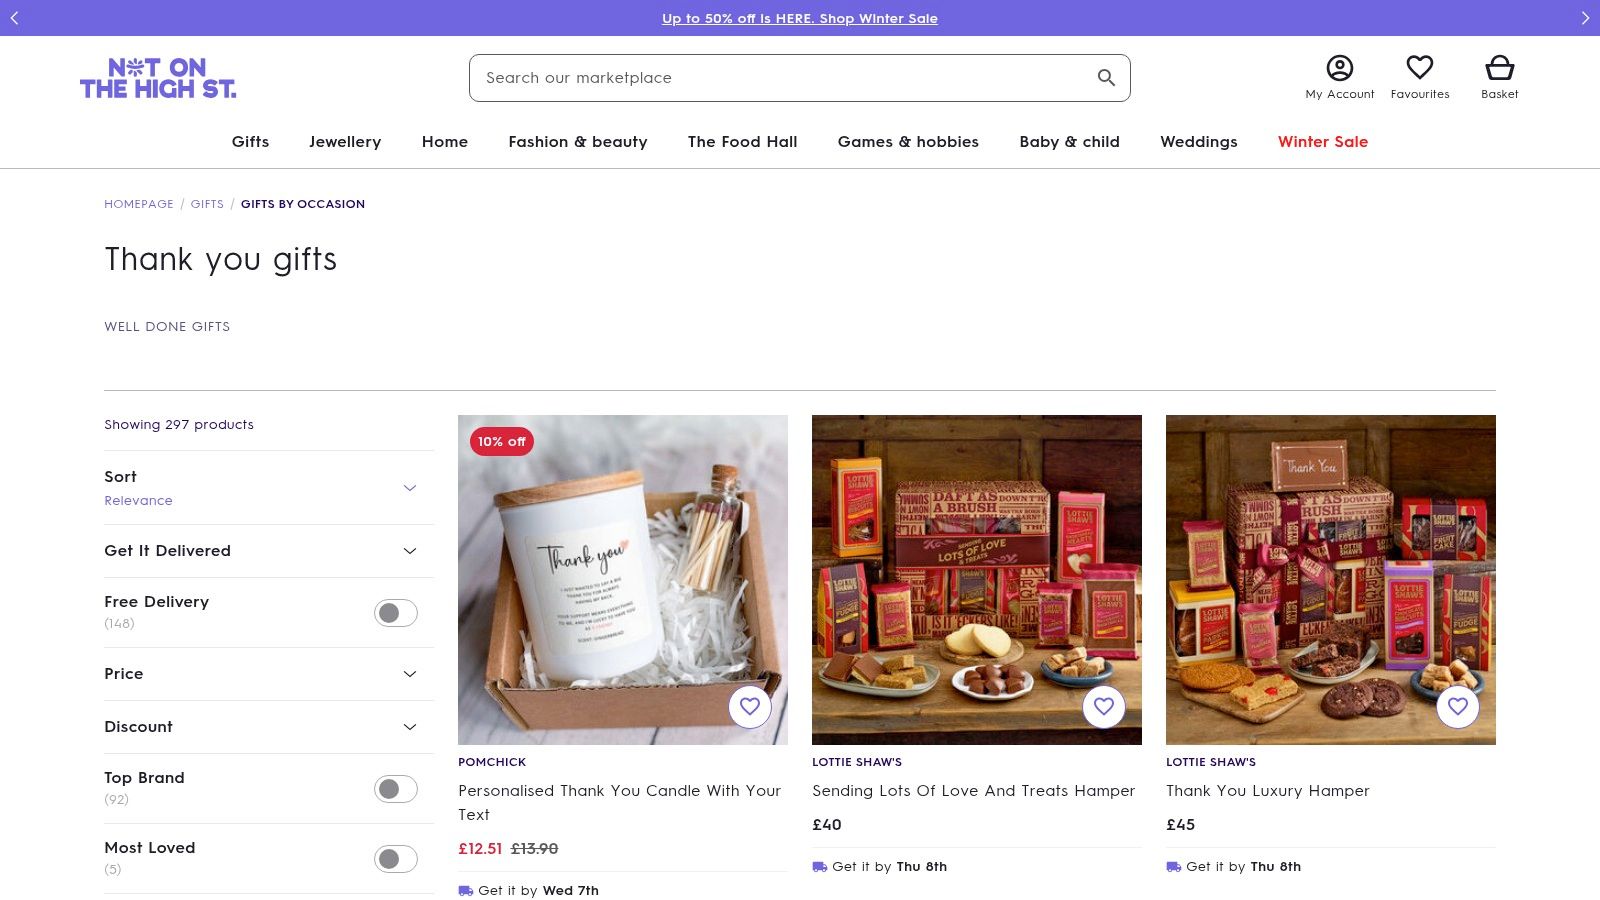Screen dimensions: 1600x900
Task: Show previous promo banner with left arrow
Action: pos(15,18)
